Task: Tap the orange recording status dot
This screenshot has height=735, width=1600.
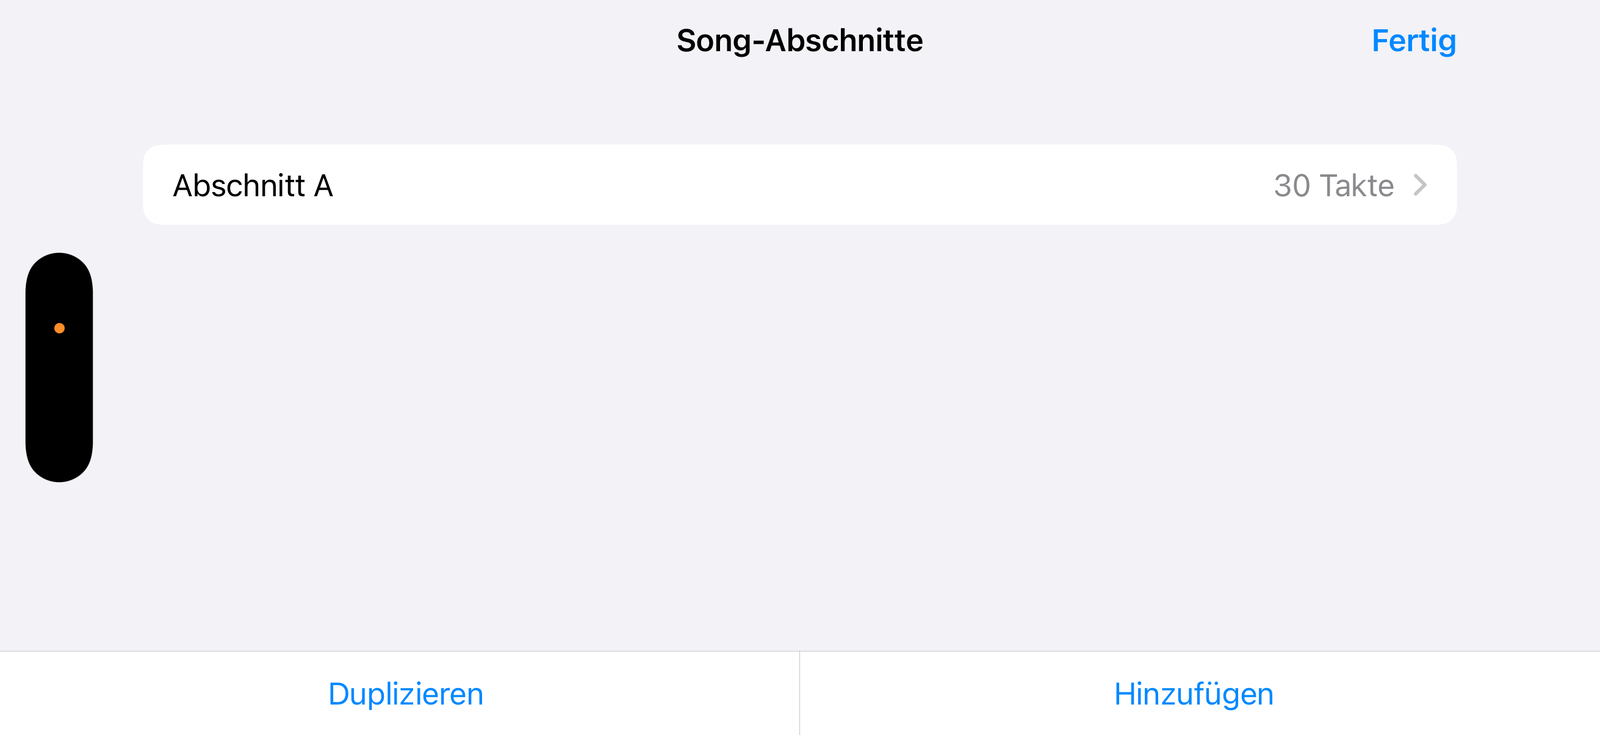Action: pyautogui.click(x=59, y=328)
